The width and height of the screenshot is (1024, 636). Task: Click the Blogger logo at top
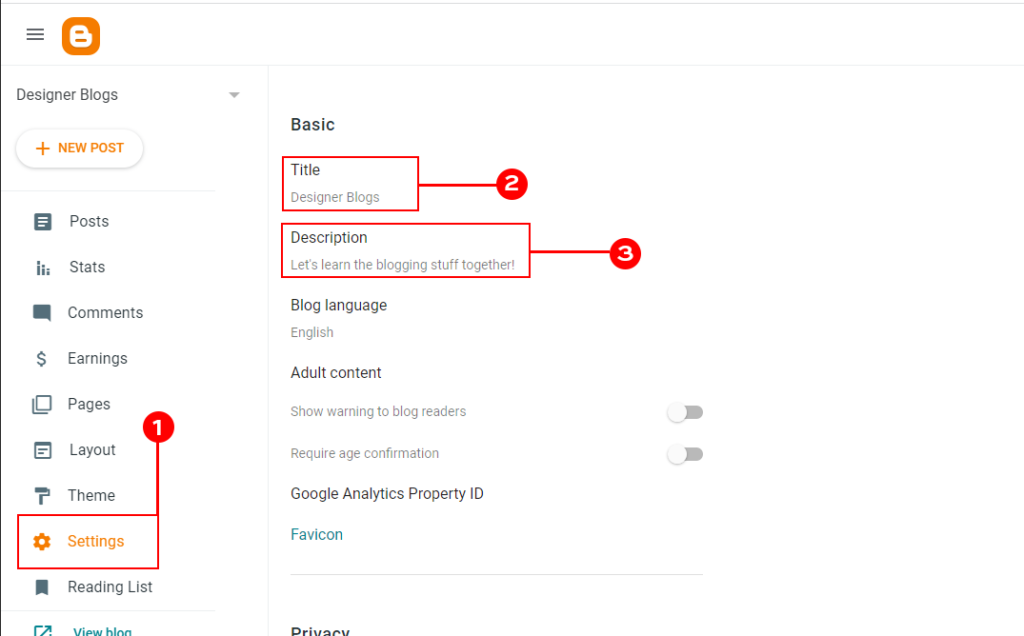point(81,35)
